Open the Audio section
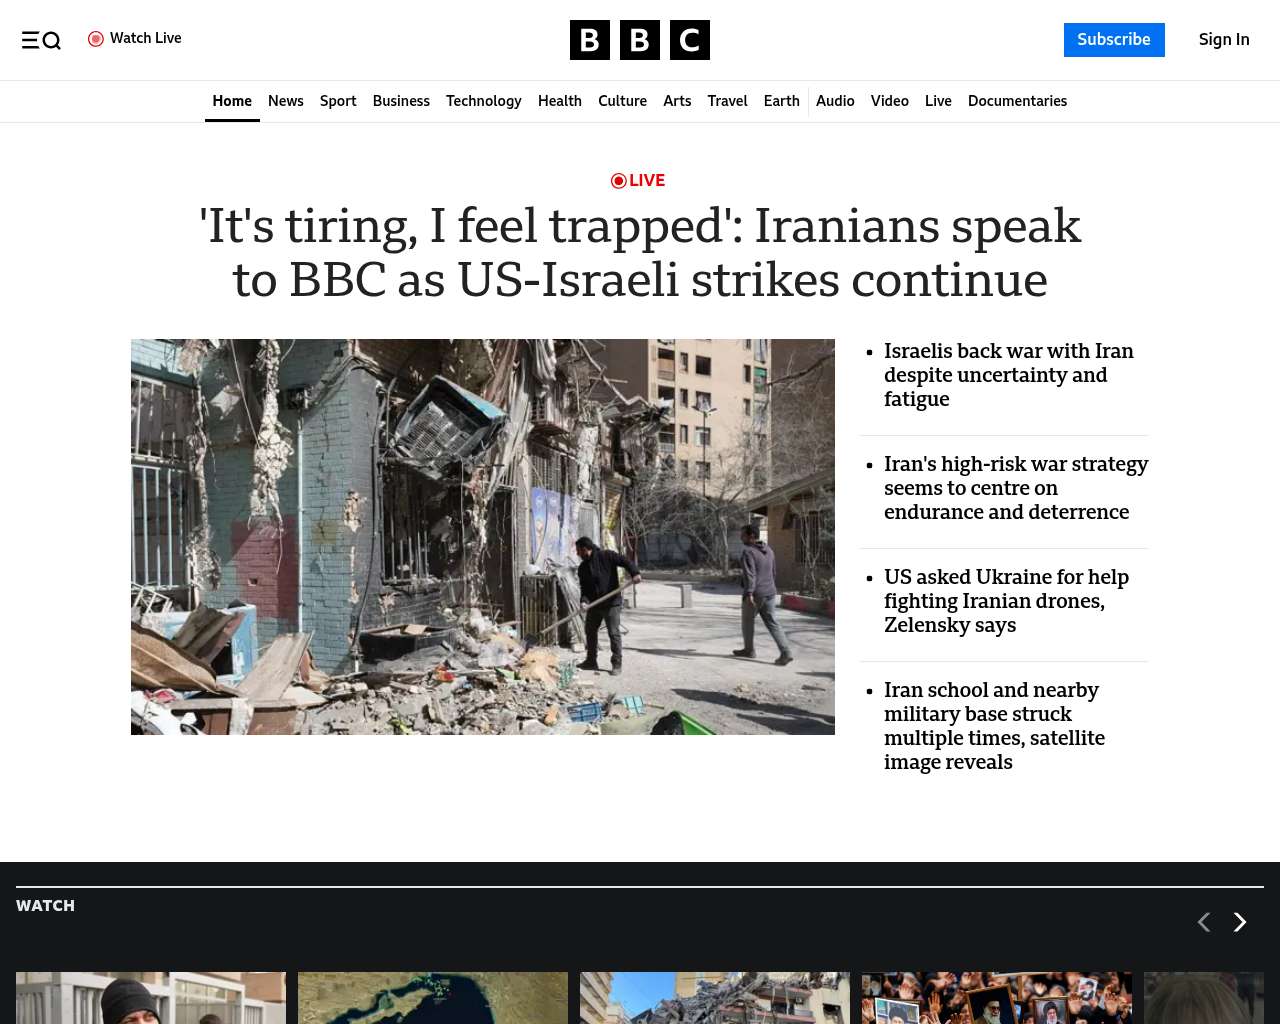 pyautogui.click(x=835, y=101)
